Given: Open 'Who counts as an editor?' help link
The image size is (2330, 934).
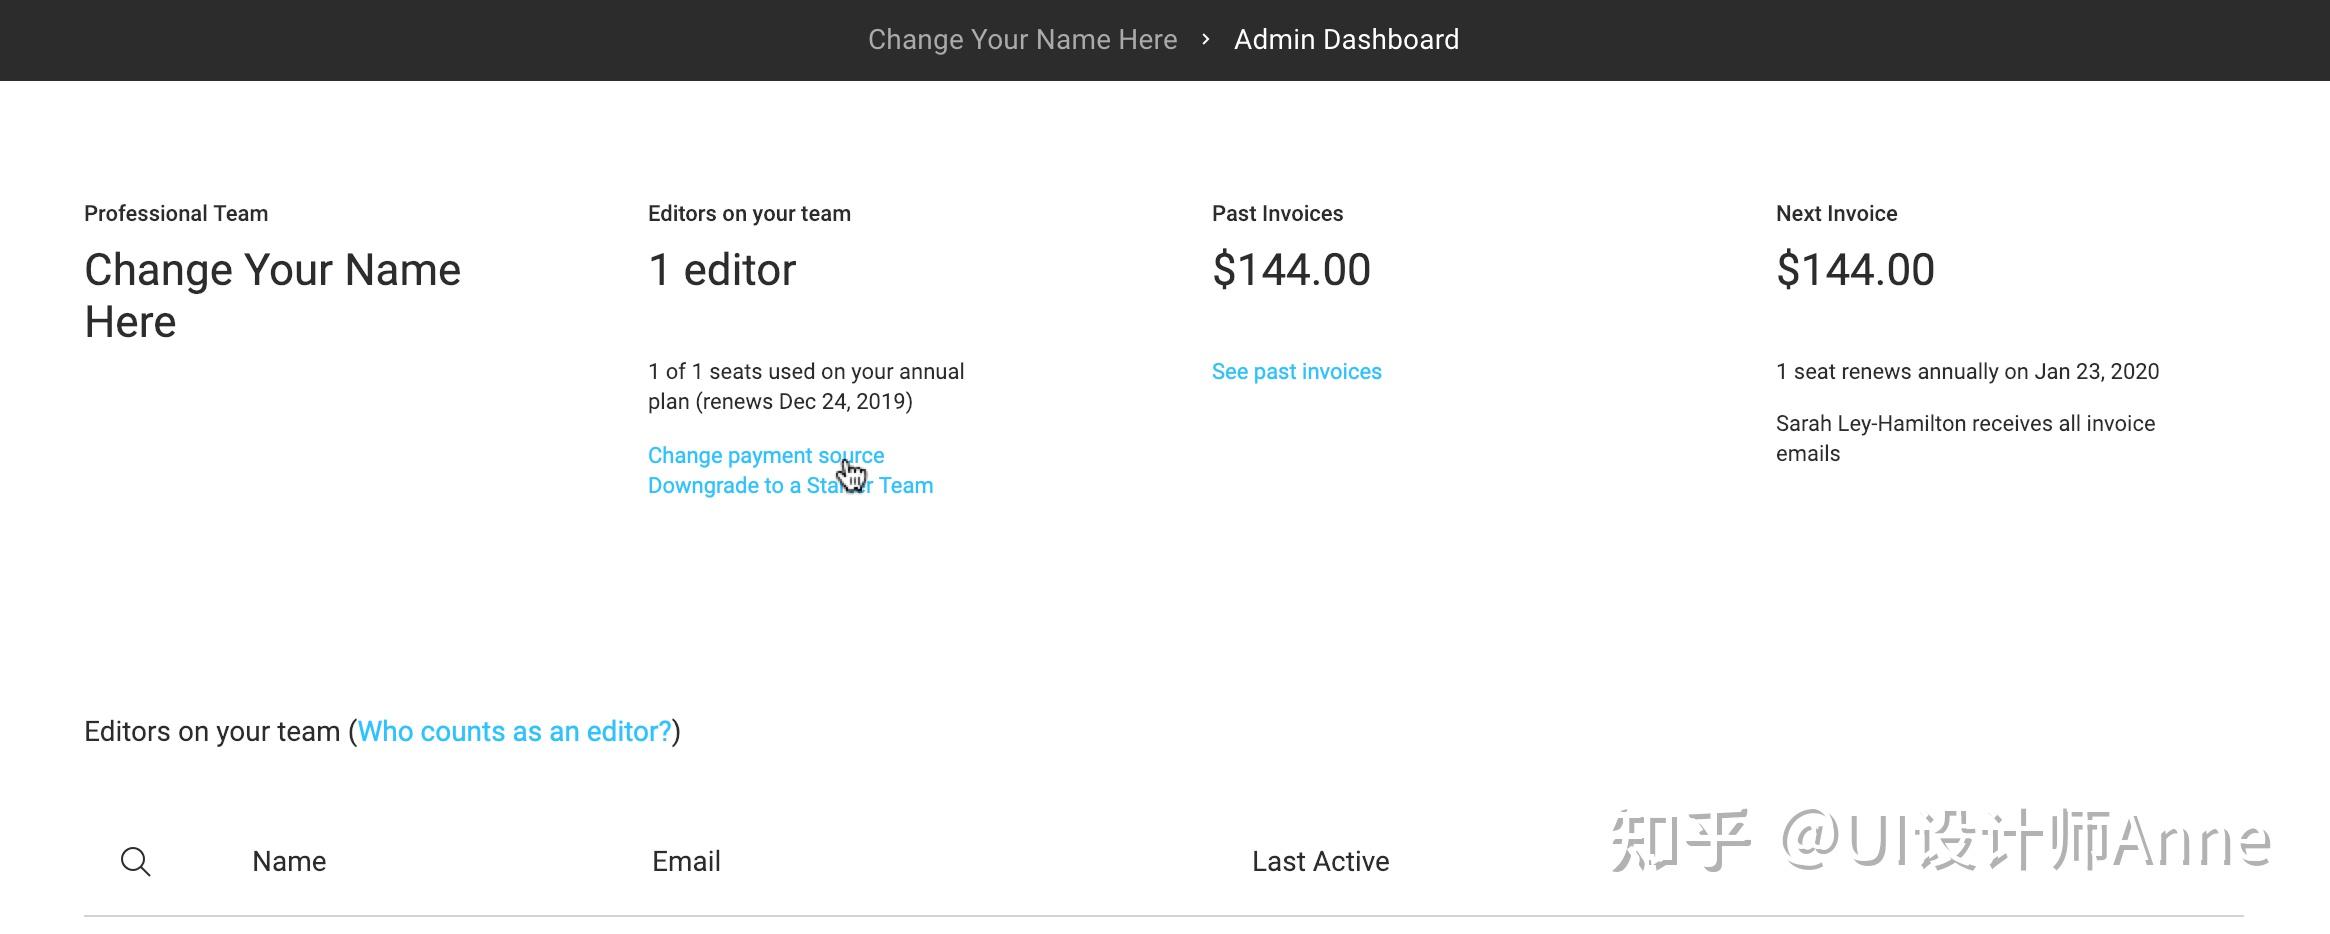Looking at the screenshot, I should click(x=514, y=731).
